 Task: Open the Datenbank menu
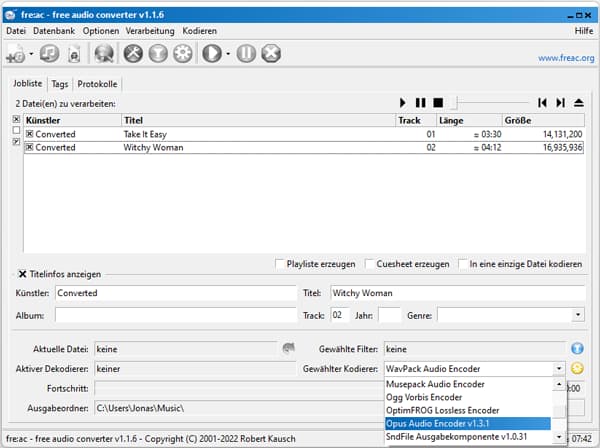pos(54,31)
